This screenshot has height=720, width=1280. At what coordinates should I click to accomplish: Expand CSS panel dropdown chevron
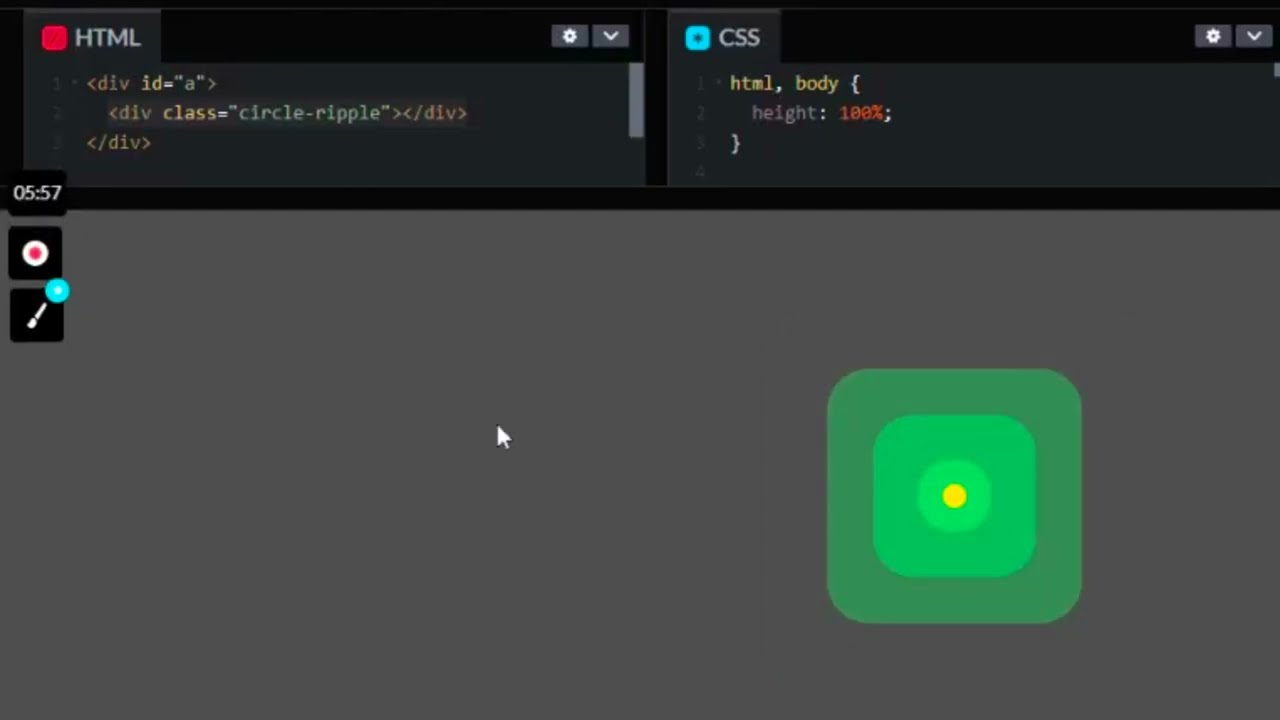pyautogui.click(x=1254, y=36)
